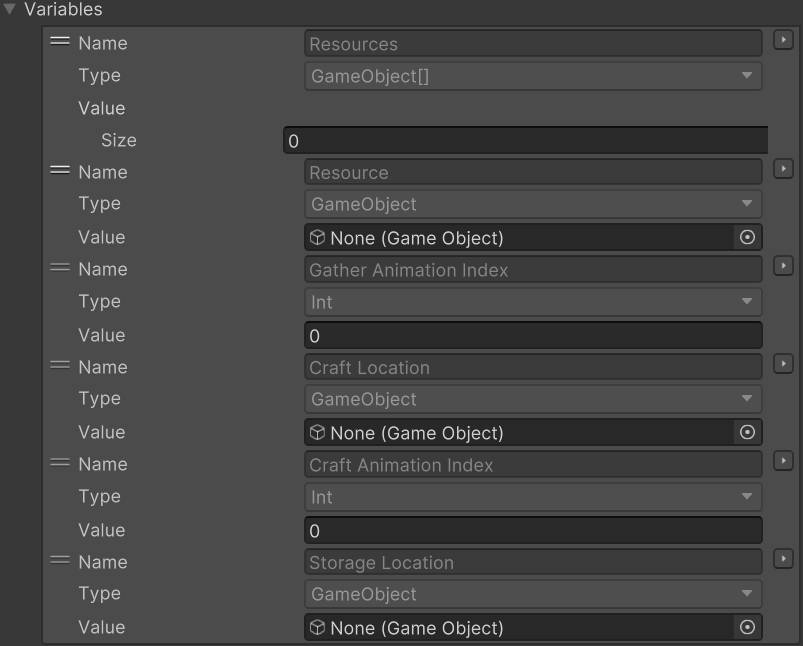Screen dimensions: 803x646
Task: Click the Resources name text field
Action: pos(533,44)
